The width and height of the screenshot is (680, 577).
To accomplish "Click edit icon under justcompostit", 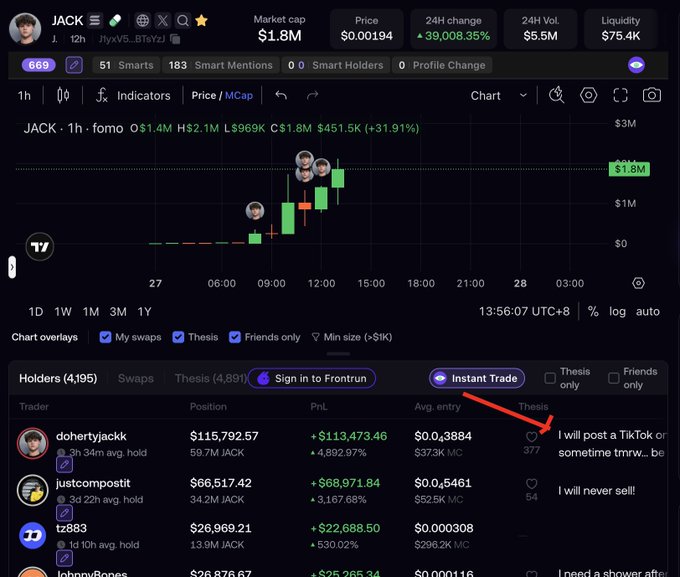I will tap(64, 513).
